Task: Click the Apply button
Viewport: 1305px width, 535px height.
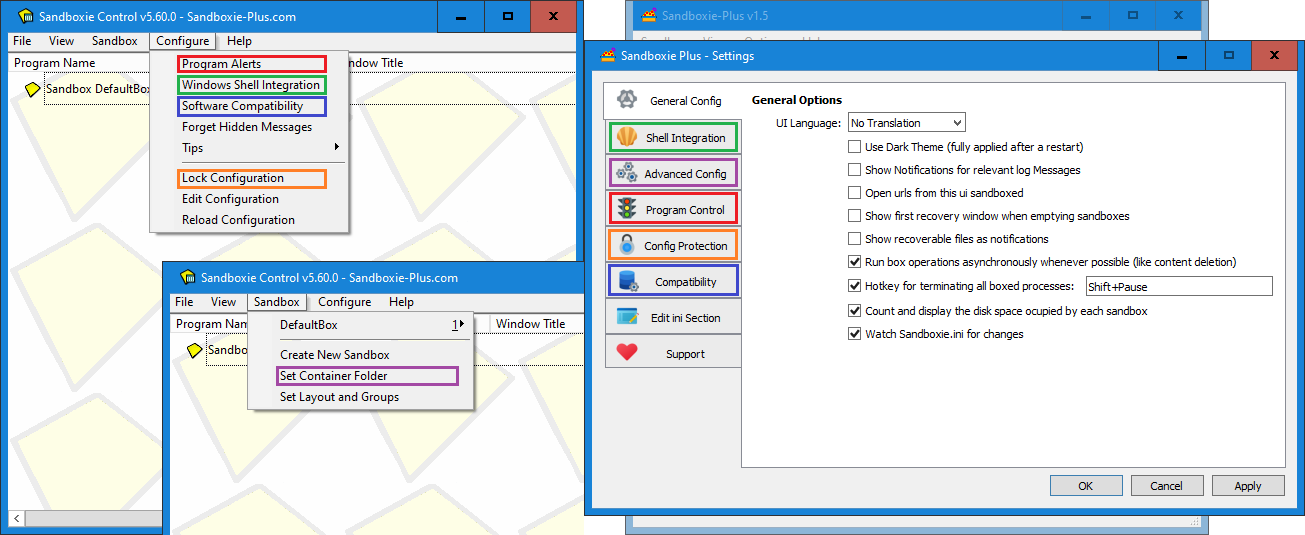Action: [1247, 486]
